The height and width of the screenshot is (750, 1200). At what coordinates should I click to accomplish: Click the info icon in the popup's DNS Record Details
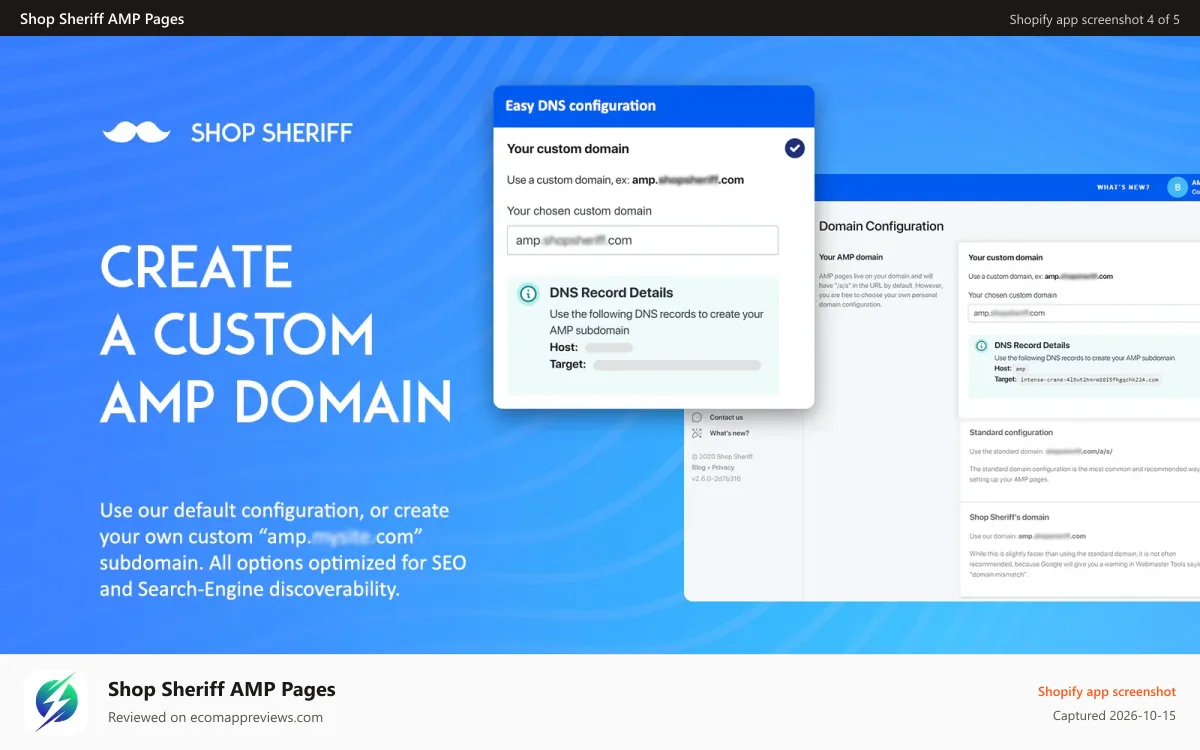[528, 294]
